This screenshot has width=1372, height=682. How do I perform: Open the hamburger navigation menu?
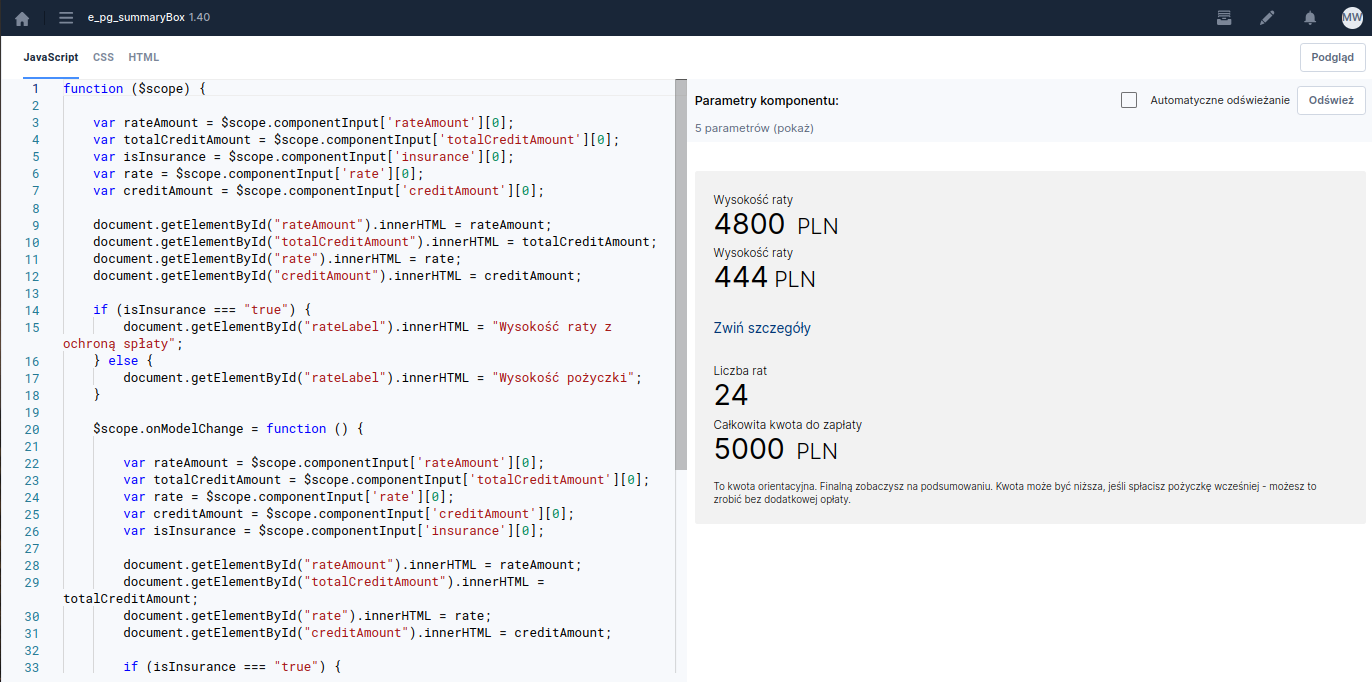click(x=66, y=18)
